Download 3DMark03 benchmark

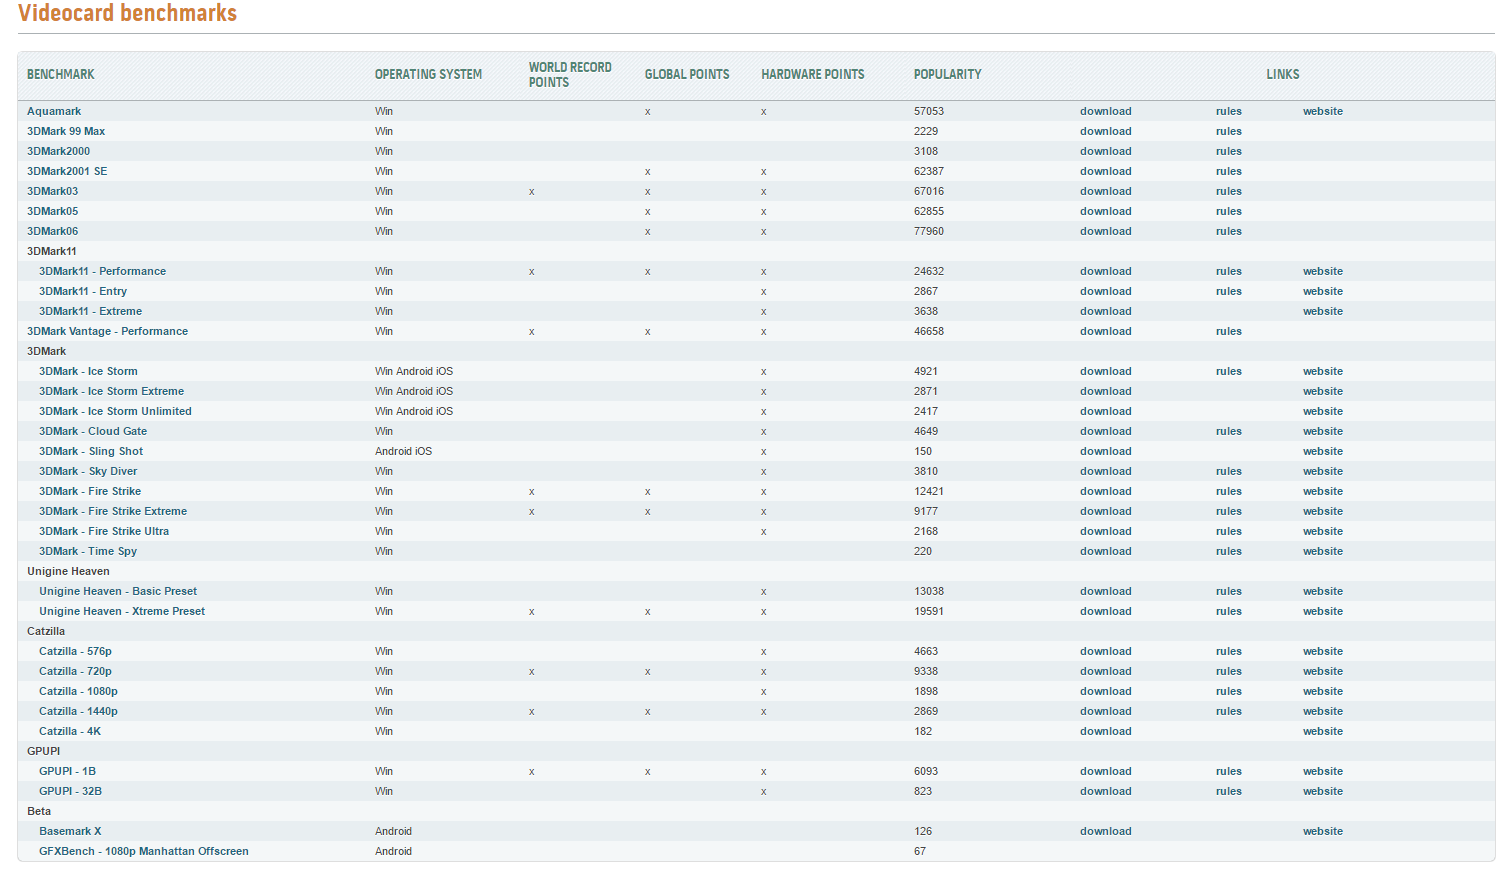point(1105,191)
